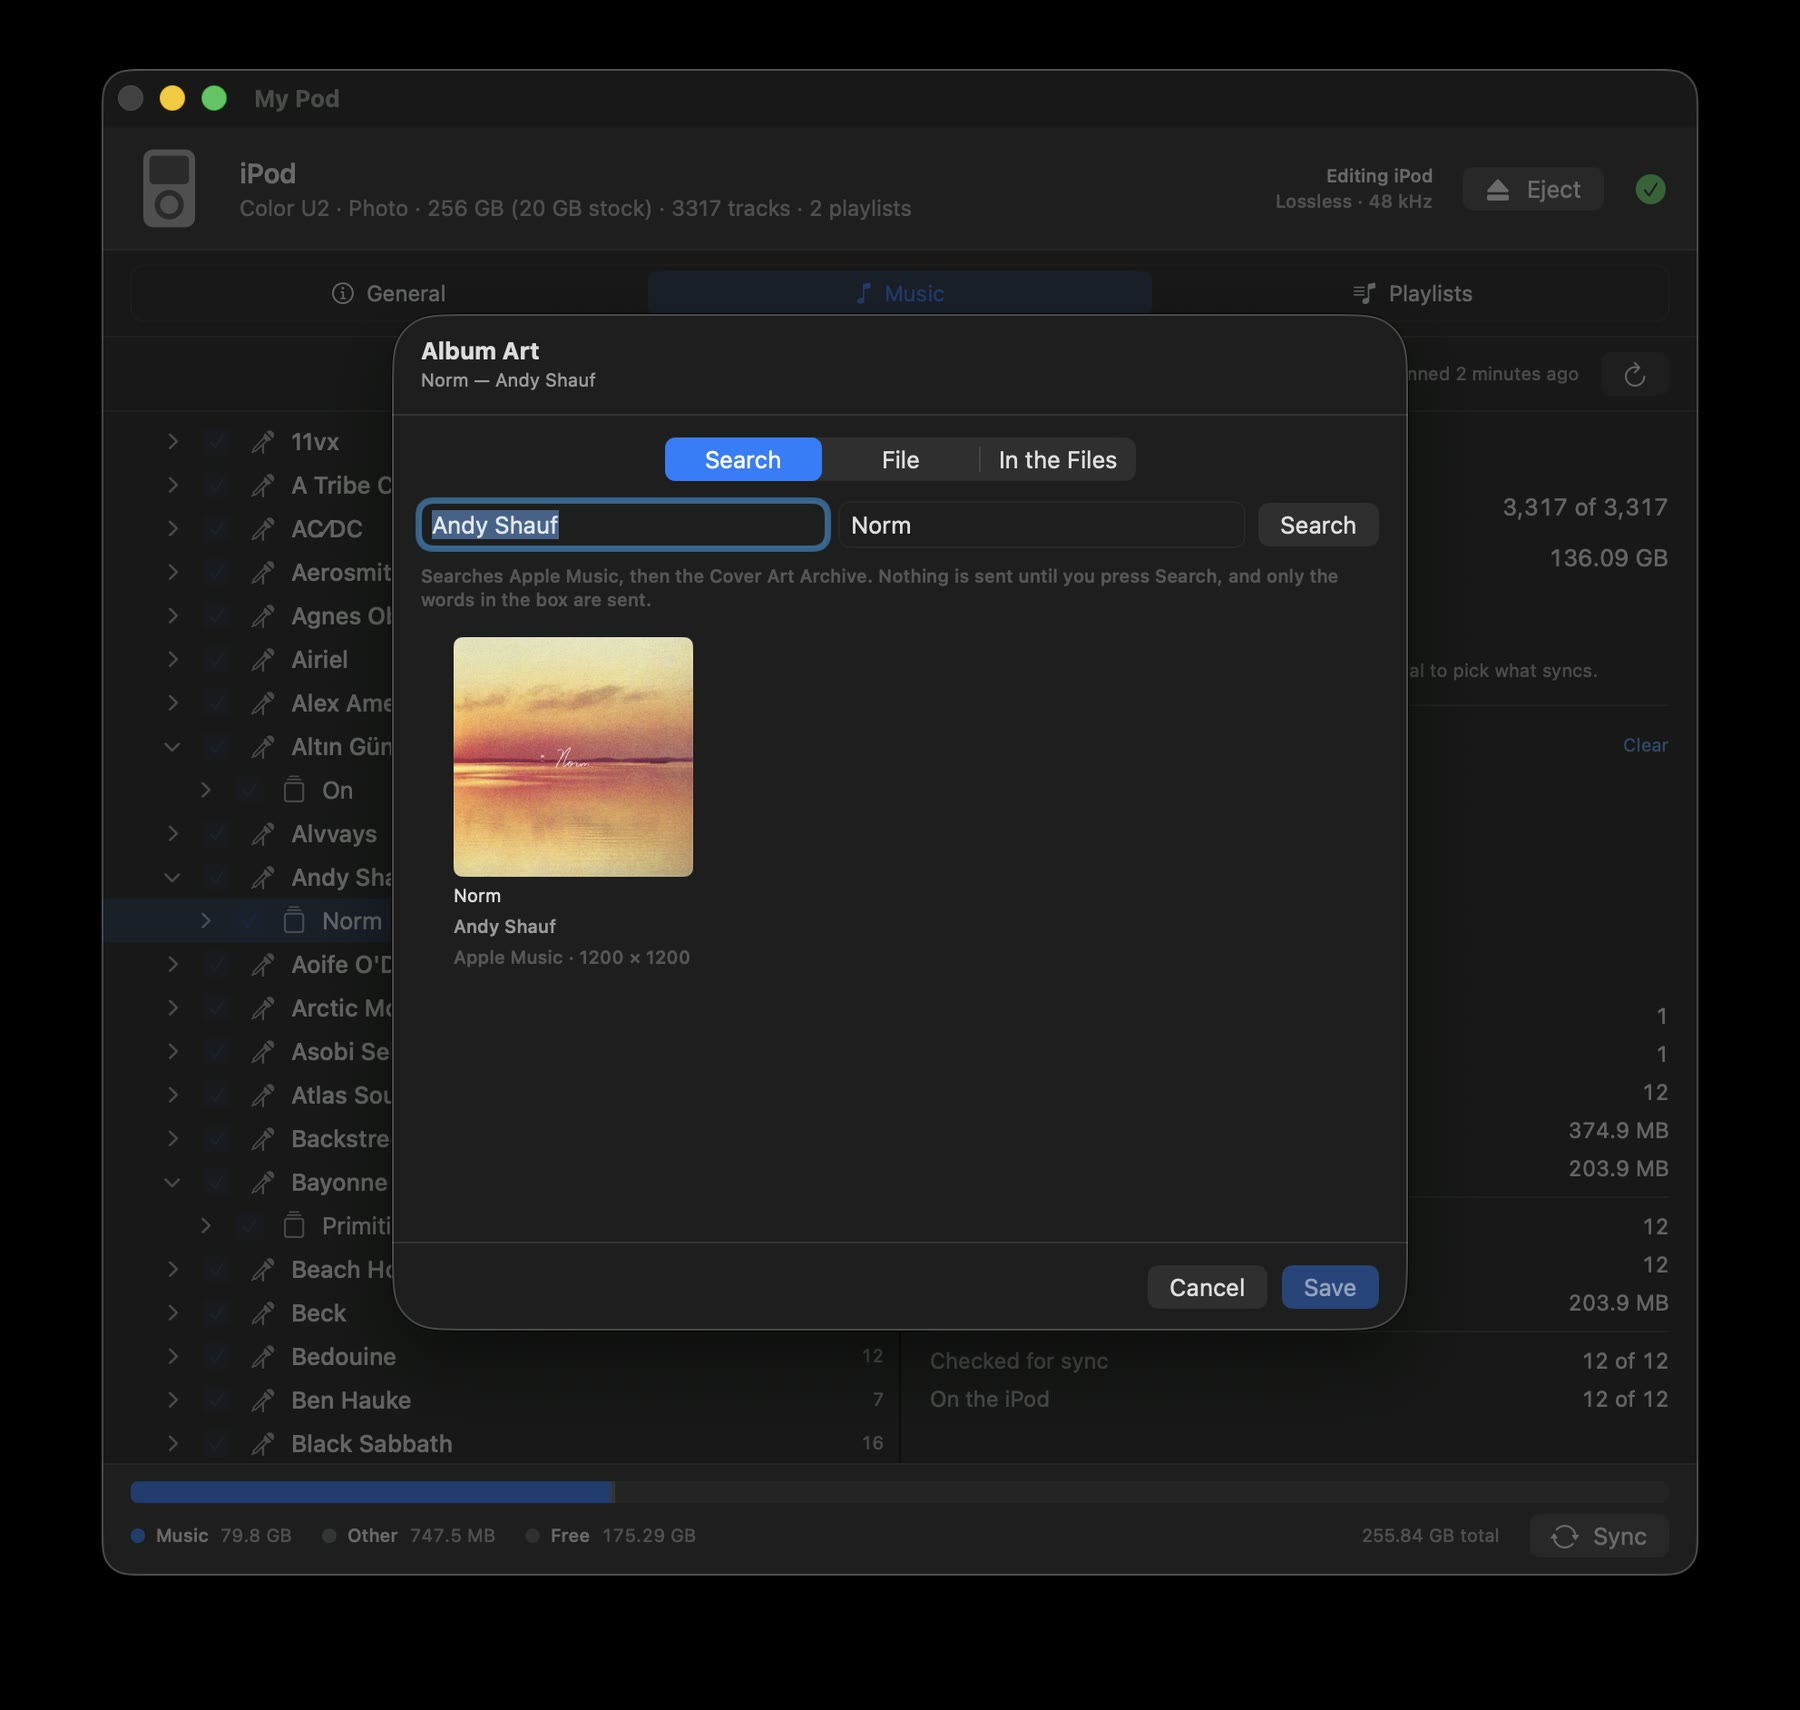Screen dimensions: 1800x1710
Task: Click the iPod device icon
Action: pos(169,189)
